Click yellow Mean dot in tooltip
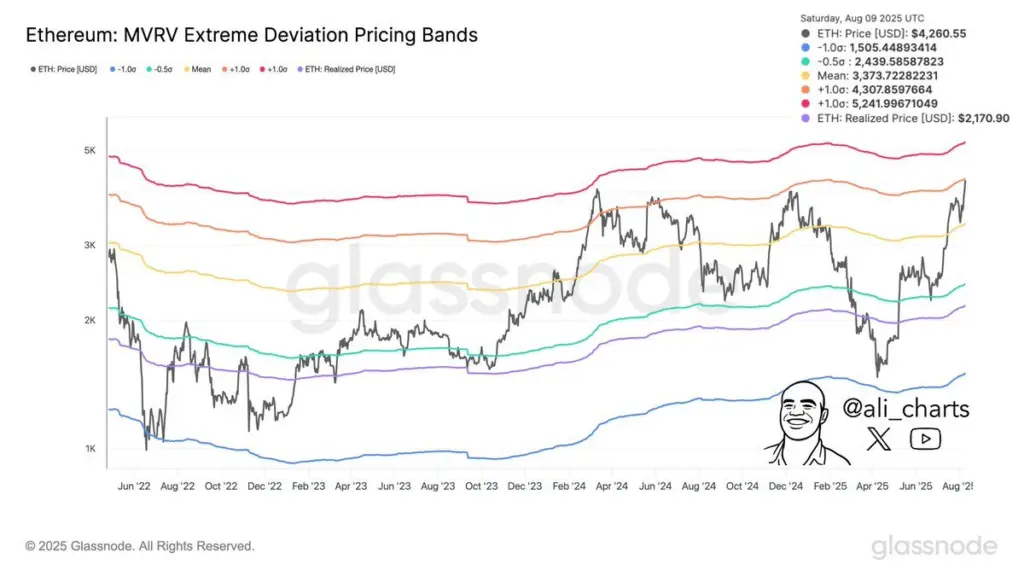The height and width of the screenshot is (576, 1024). click(808, 76)
